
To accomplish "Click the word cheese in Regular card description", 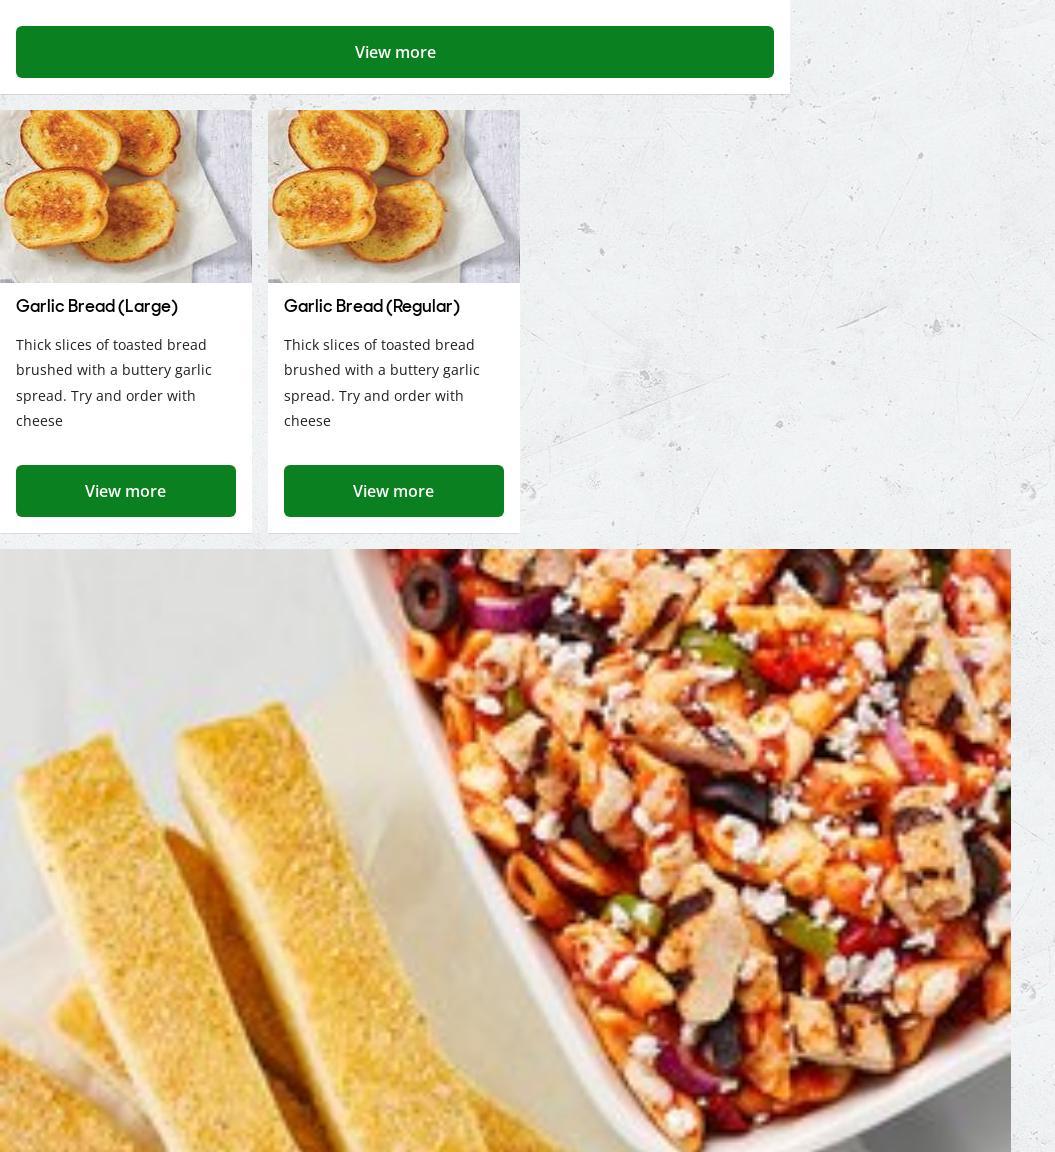I will pyautogui.click(x=307, y=421).
